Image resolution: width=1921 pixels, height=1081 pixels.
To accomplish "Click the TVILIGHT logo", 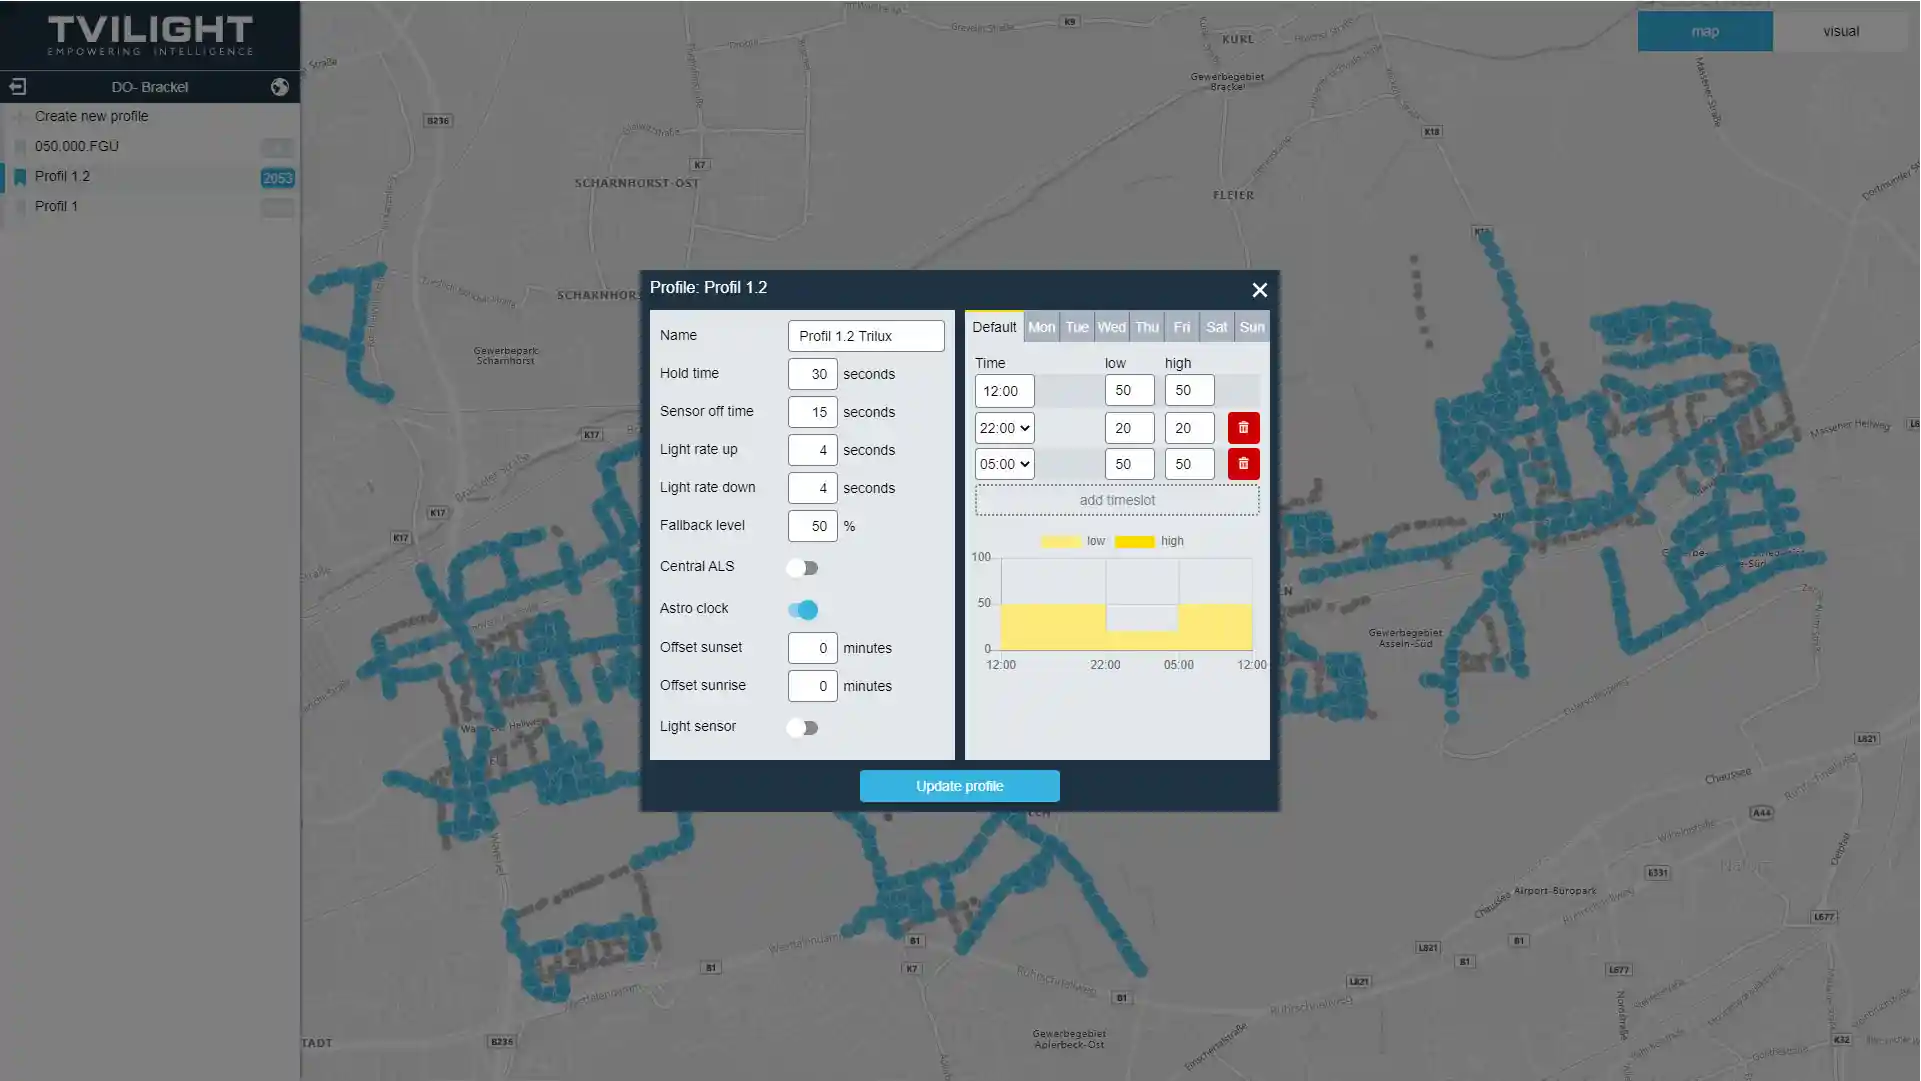I will [150, 35].
